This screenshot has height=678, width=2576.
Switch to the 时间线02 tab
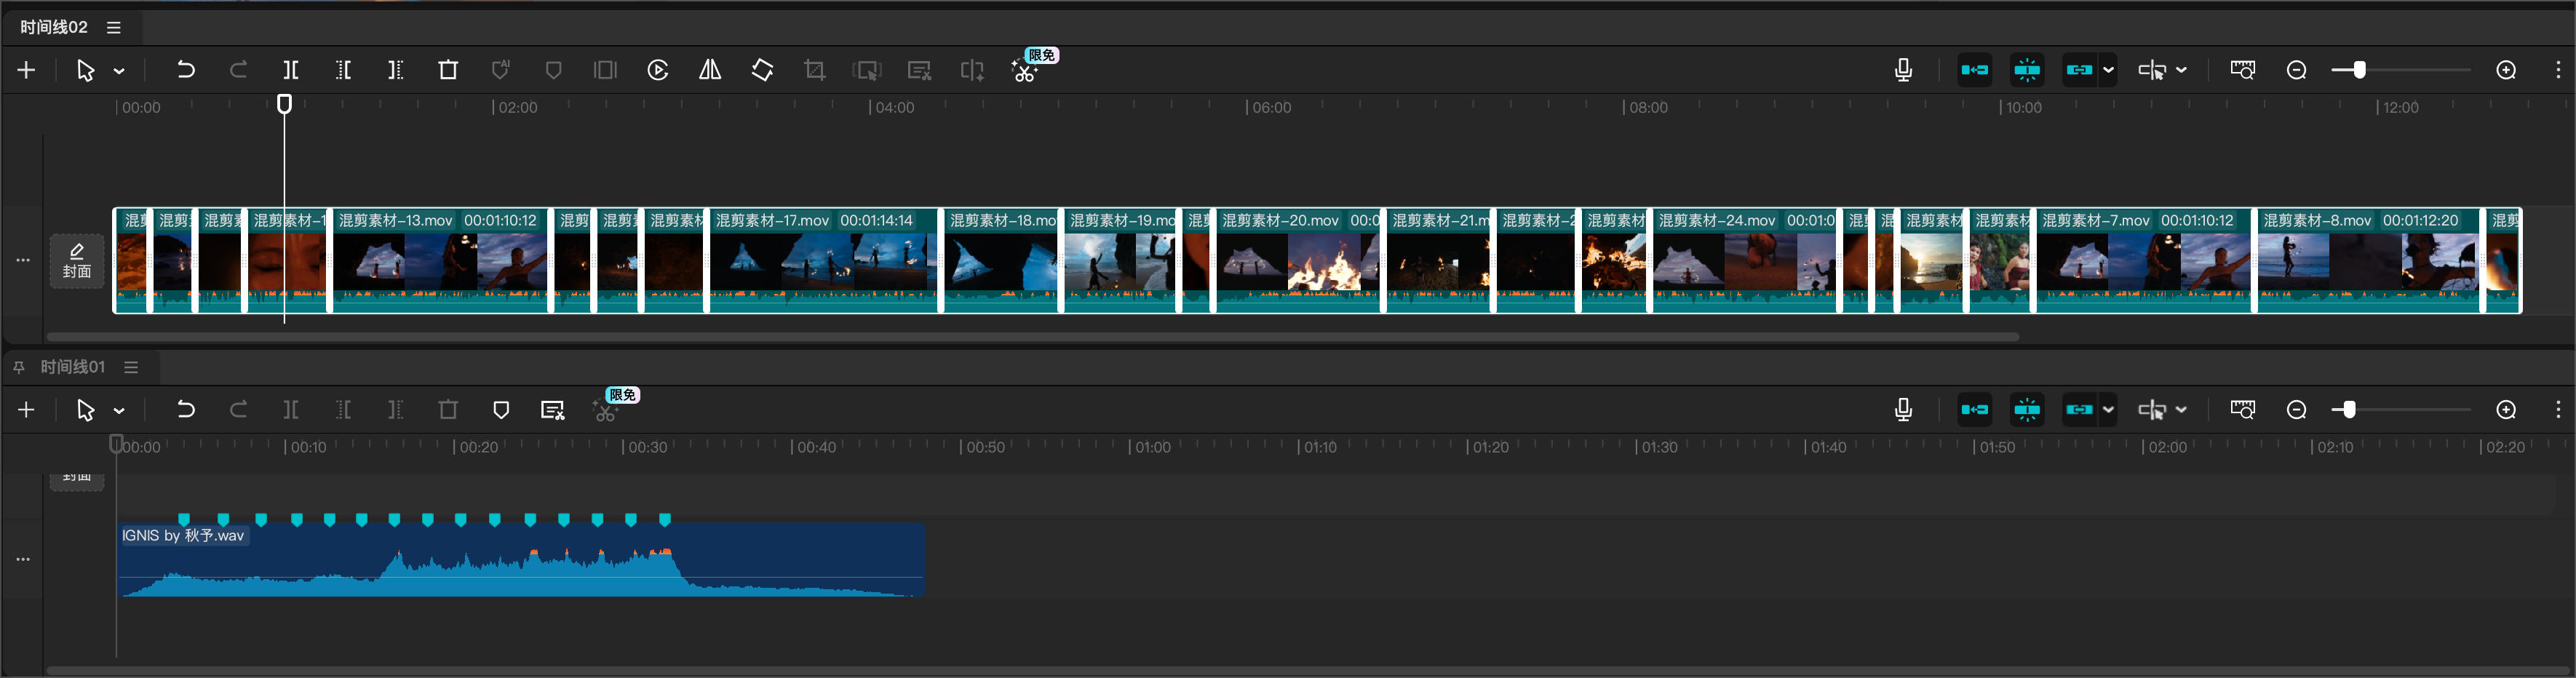pos(54,27)
